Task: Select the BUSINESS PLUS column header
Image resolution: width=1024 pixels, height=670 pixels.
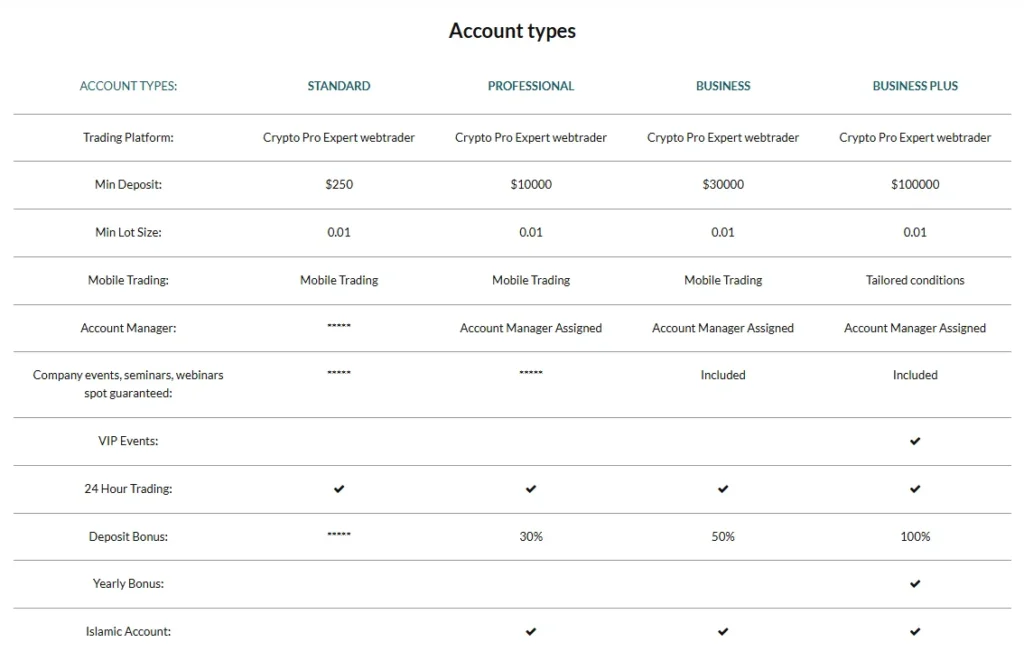Action: (x=915, y=86)
